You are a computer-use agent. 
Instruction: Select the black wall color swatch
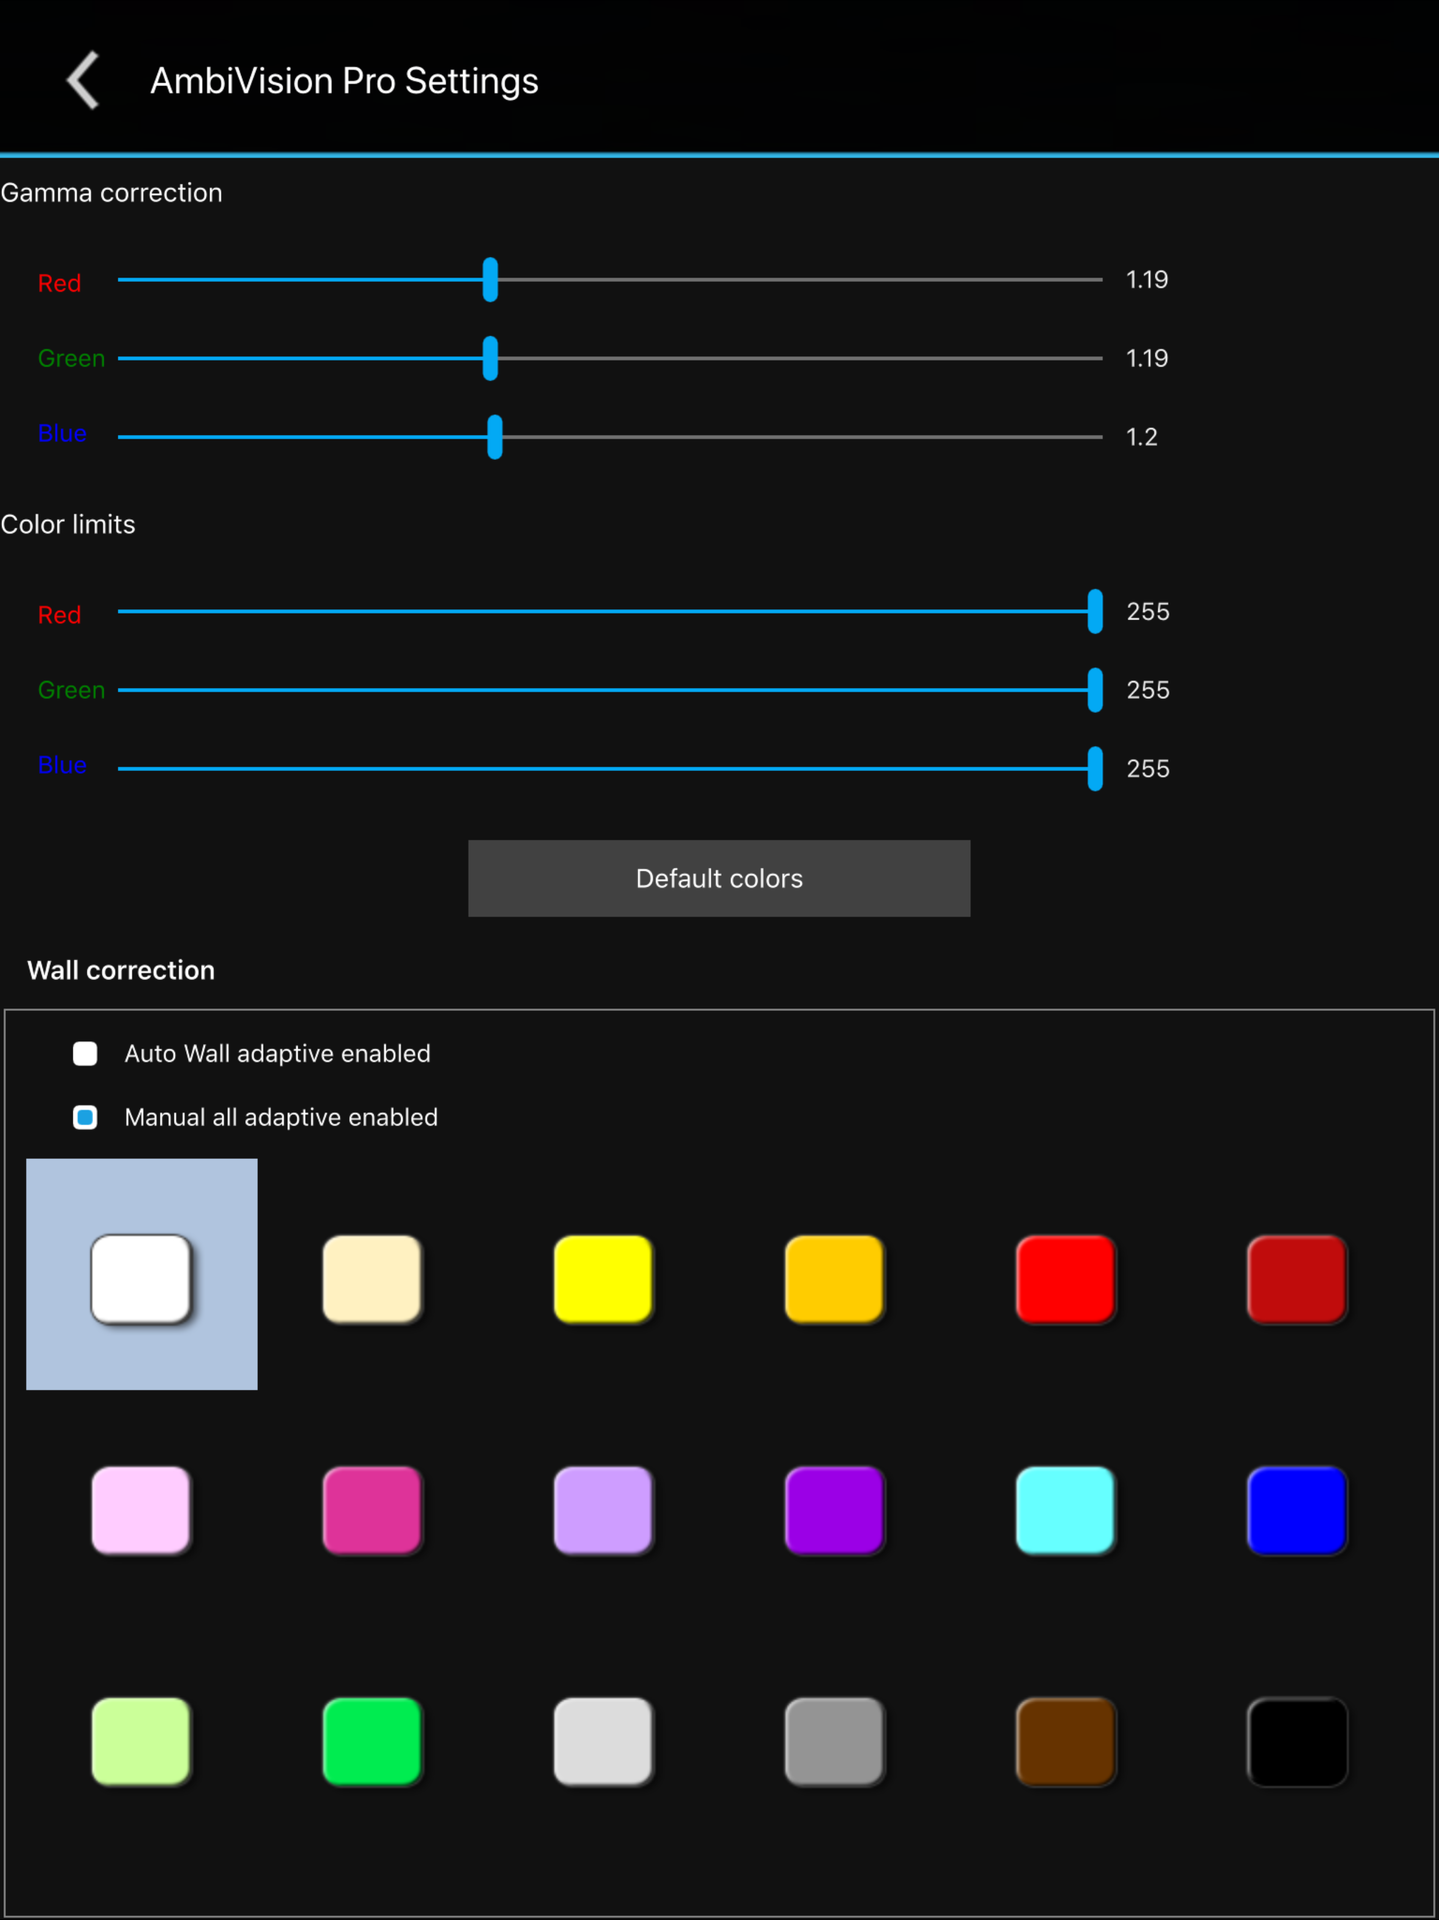click(x=1297, y=1741)
